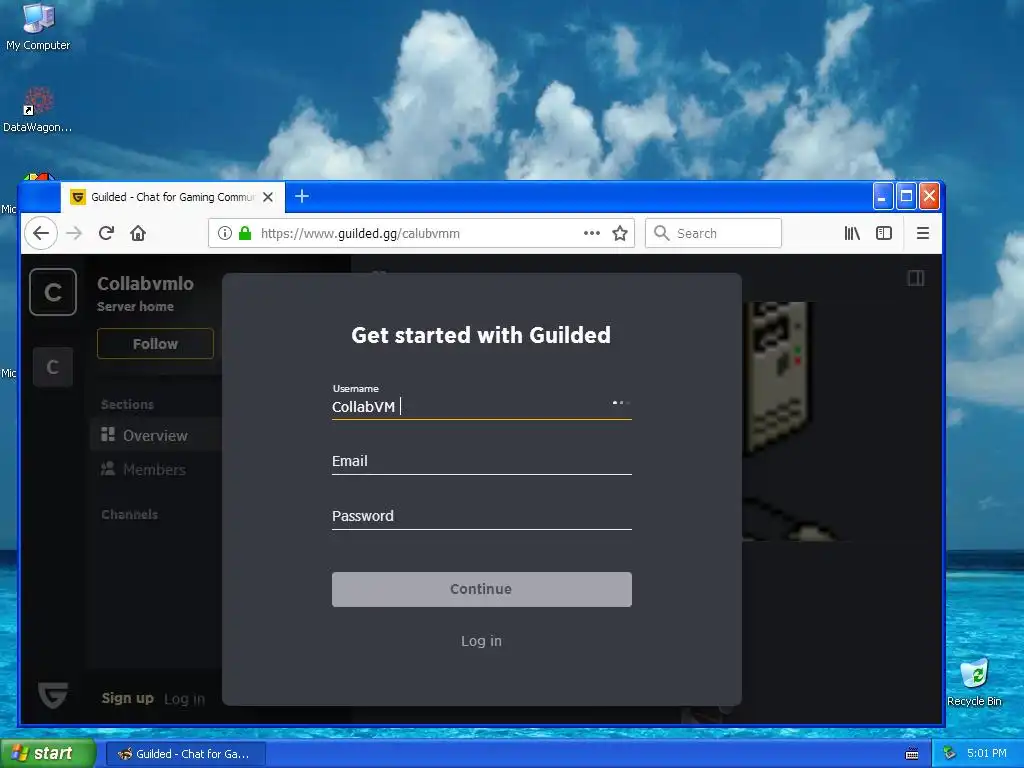Image resolution: width=1024 pixels, height=768 pixels.
Task: Select the small C server icon
Action: (x=53, y=367)
